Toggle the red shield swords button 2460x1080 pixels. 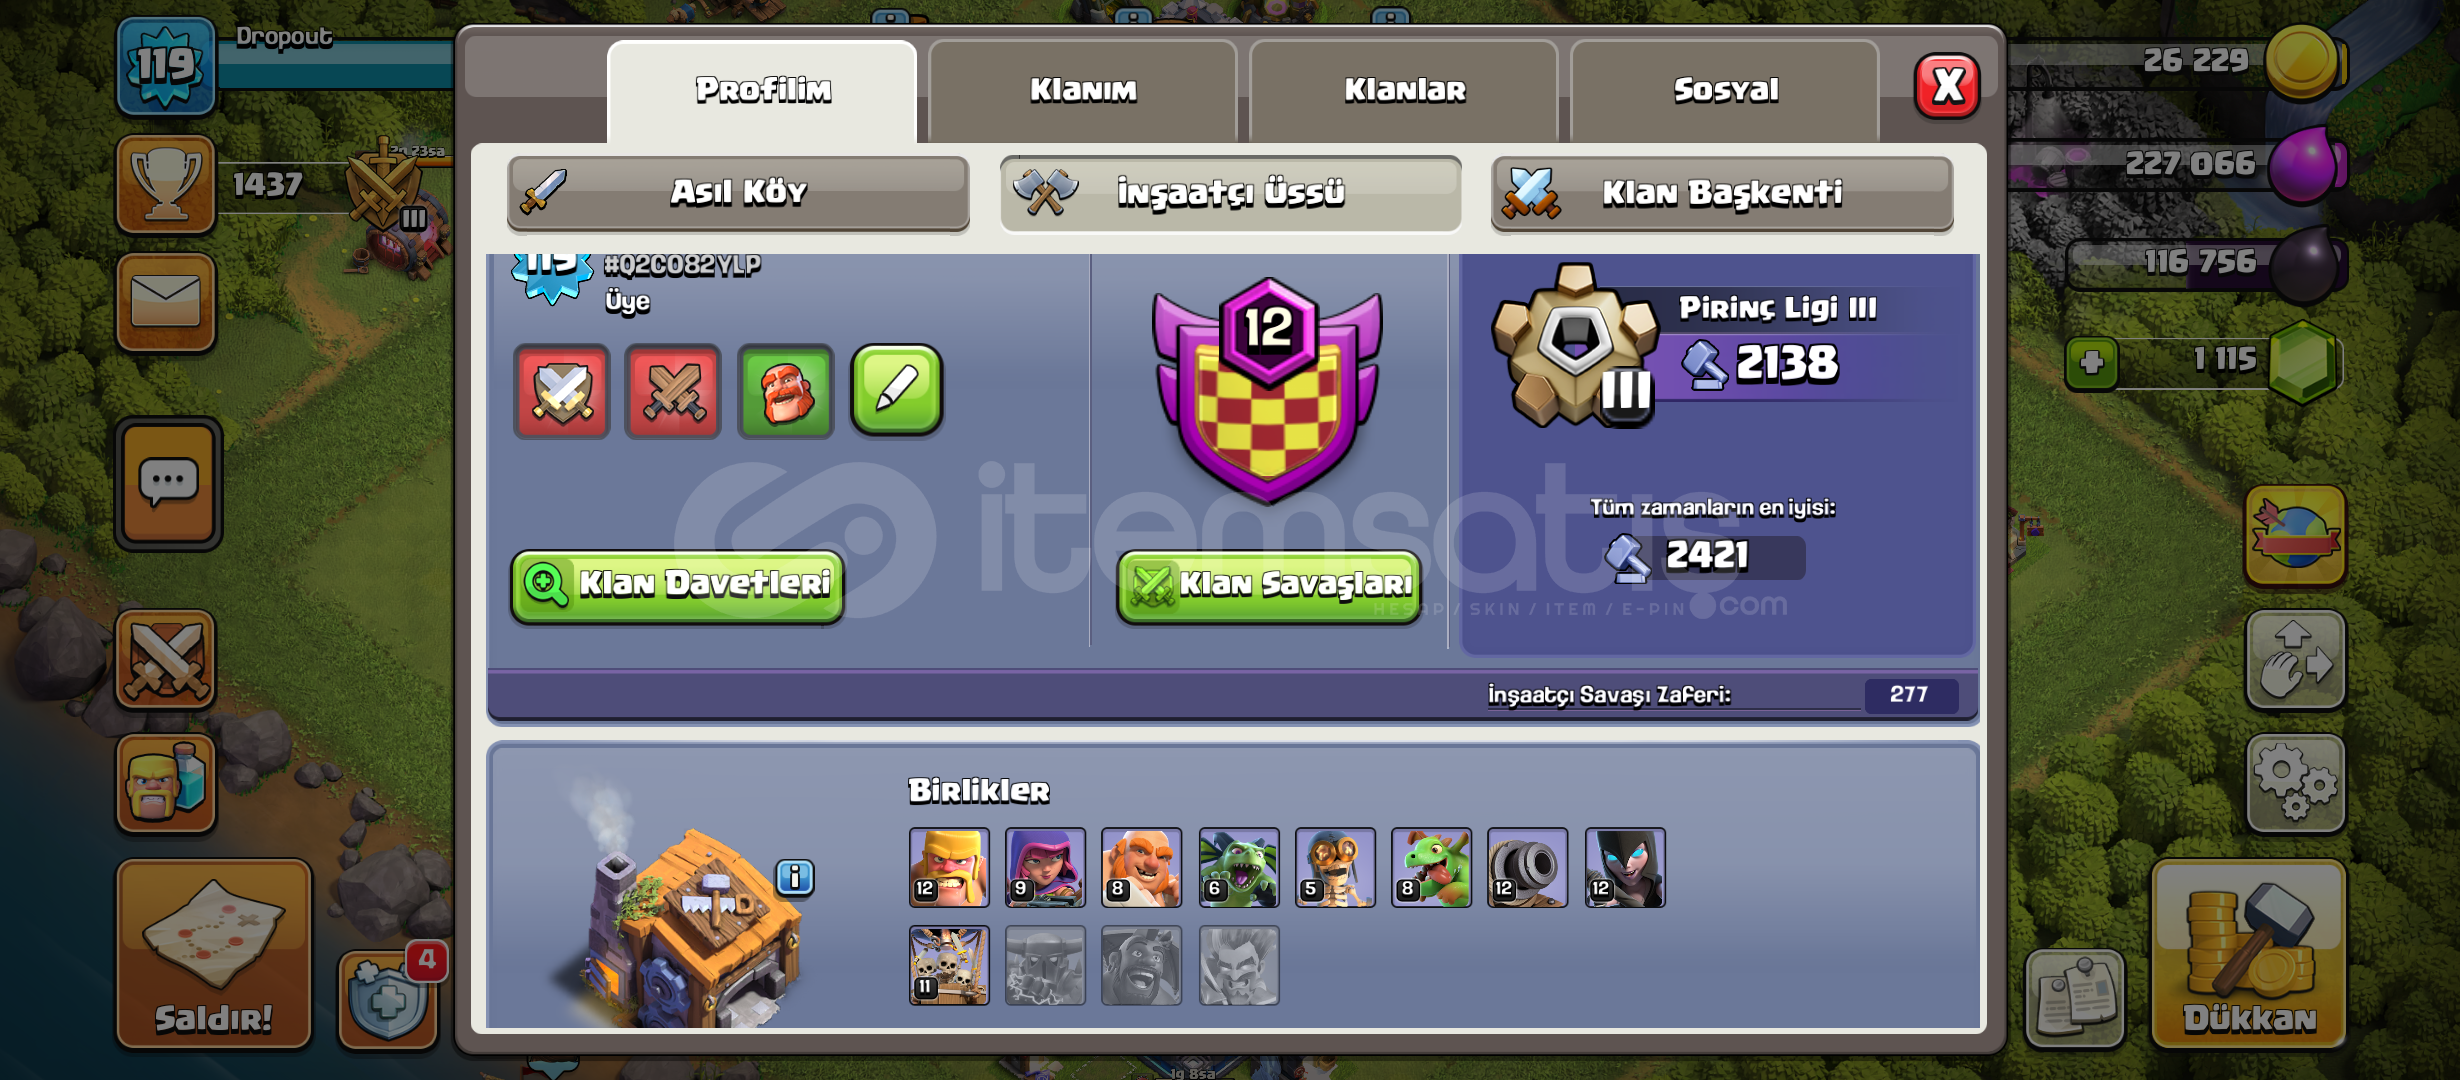tap(561, 391)
